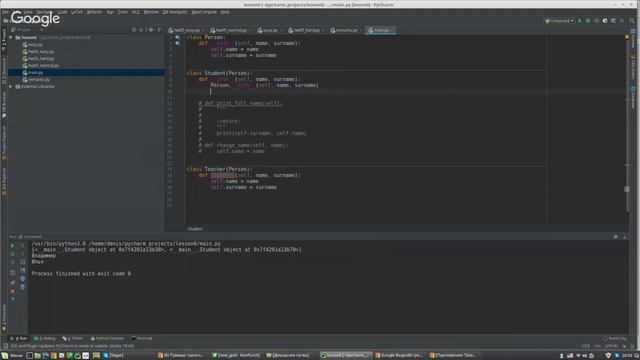The image size is (640, 360).
Task: Switch to the hw05_easy.py editor tab
Action: coord(187,30)
